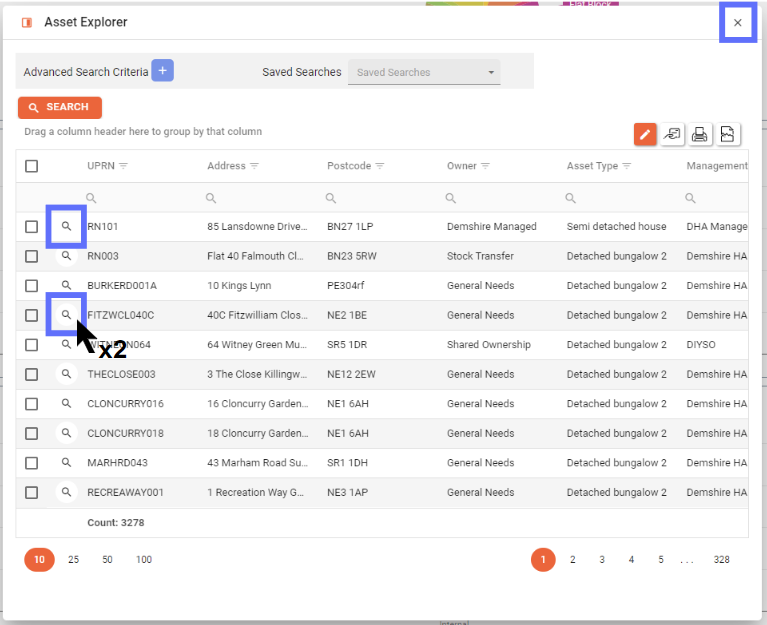Go to page 3 of results
The height and width of the screenshot is (625, 767).
click(x=602, y=560)
